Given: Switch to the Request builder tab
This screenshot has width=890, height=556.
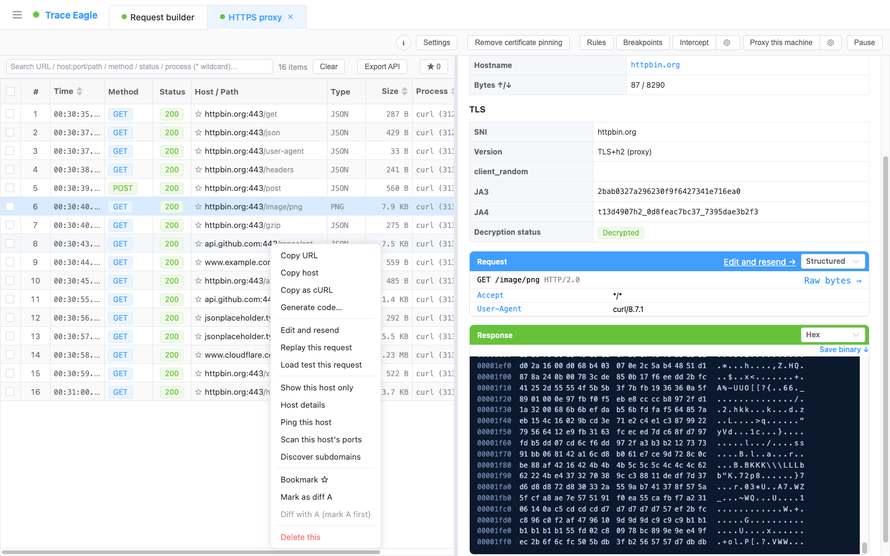Looking at the screenshot, I should point(158,18).
